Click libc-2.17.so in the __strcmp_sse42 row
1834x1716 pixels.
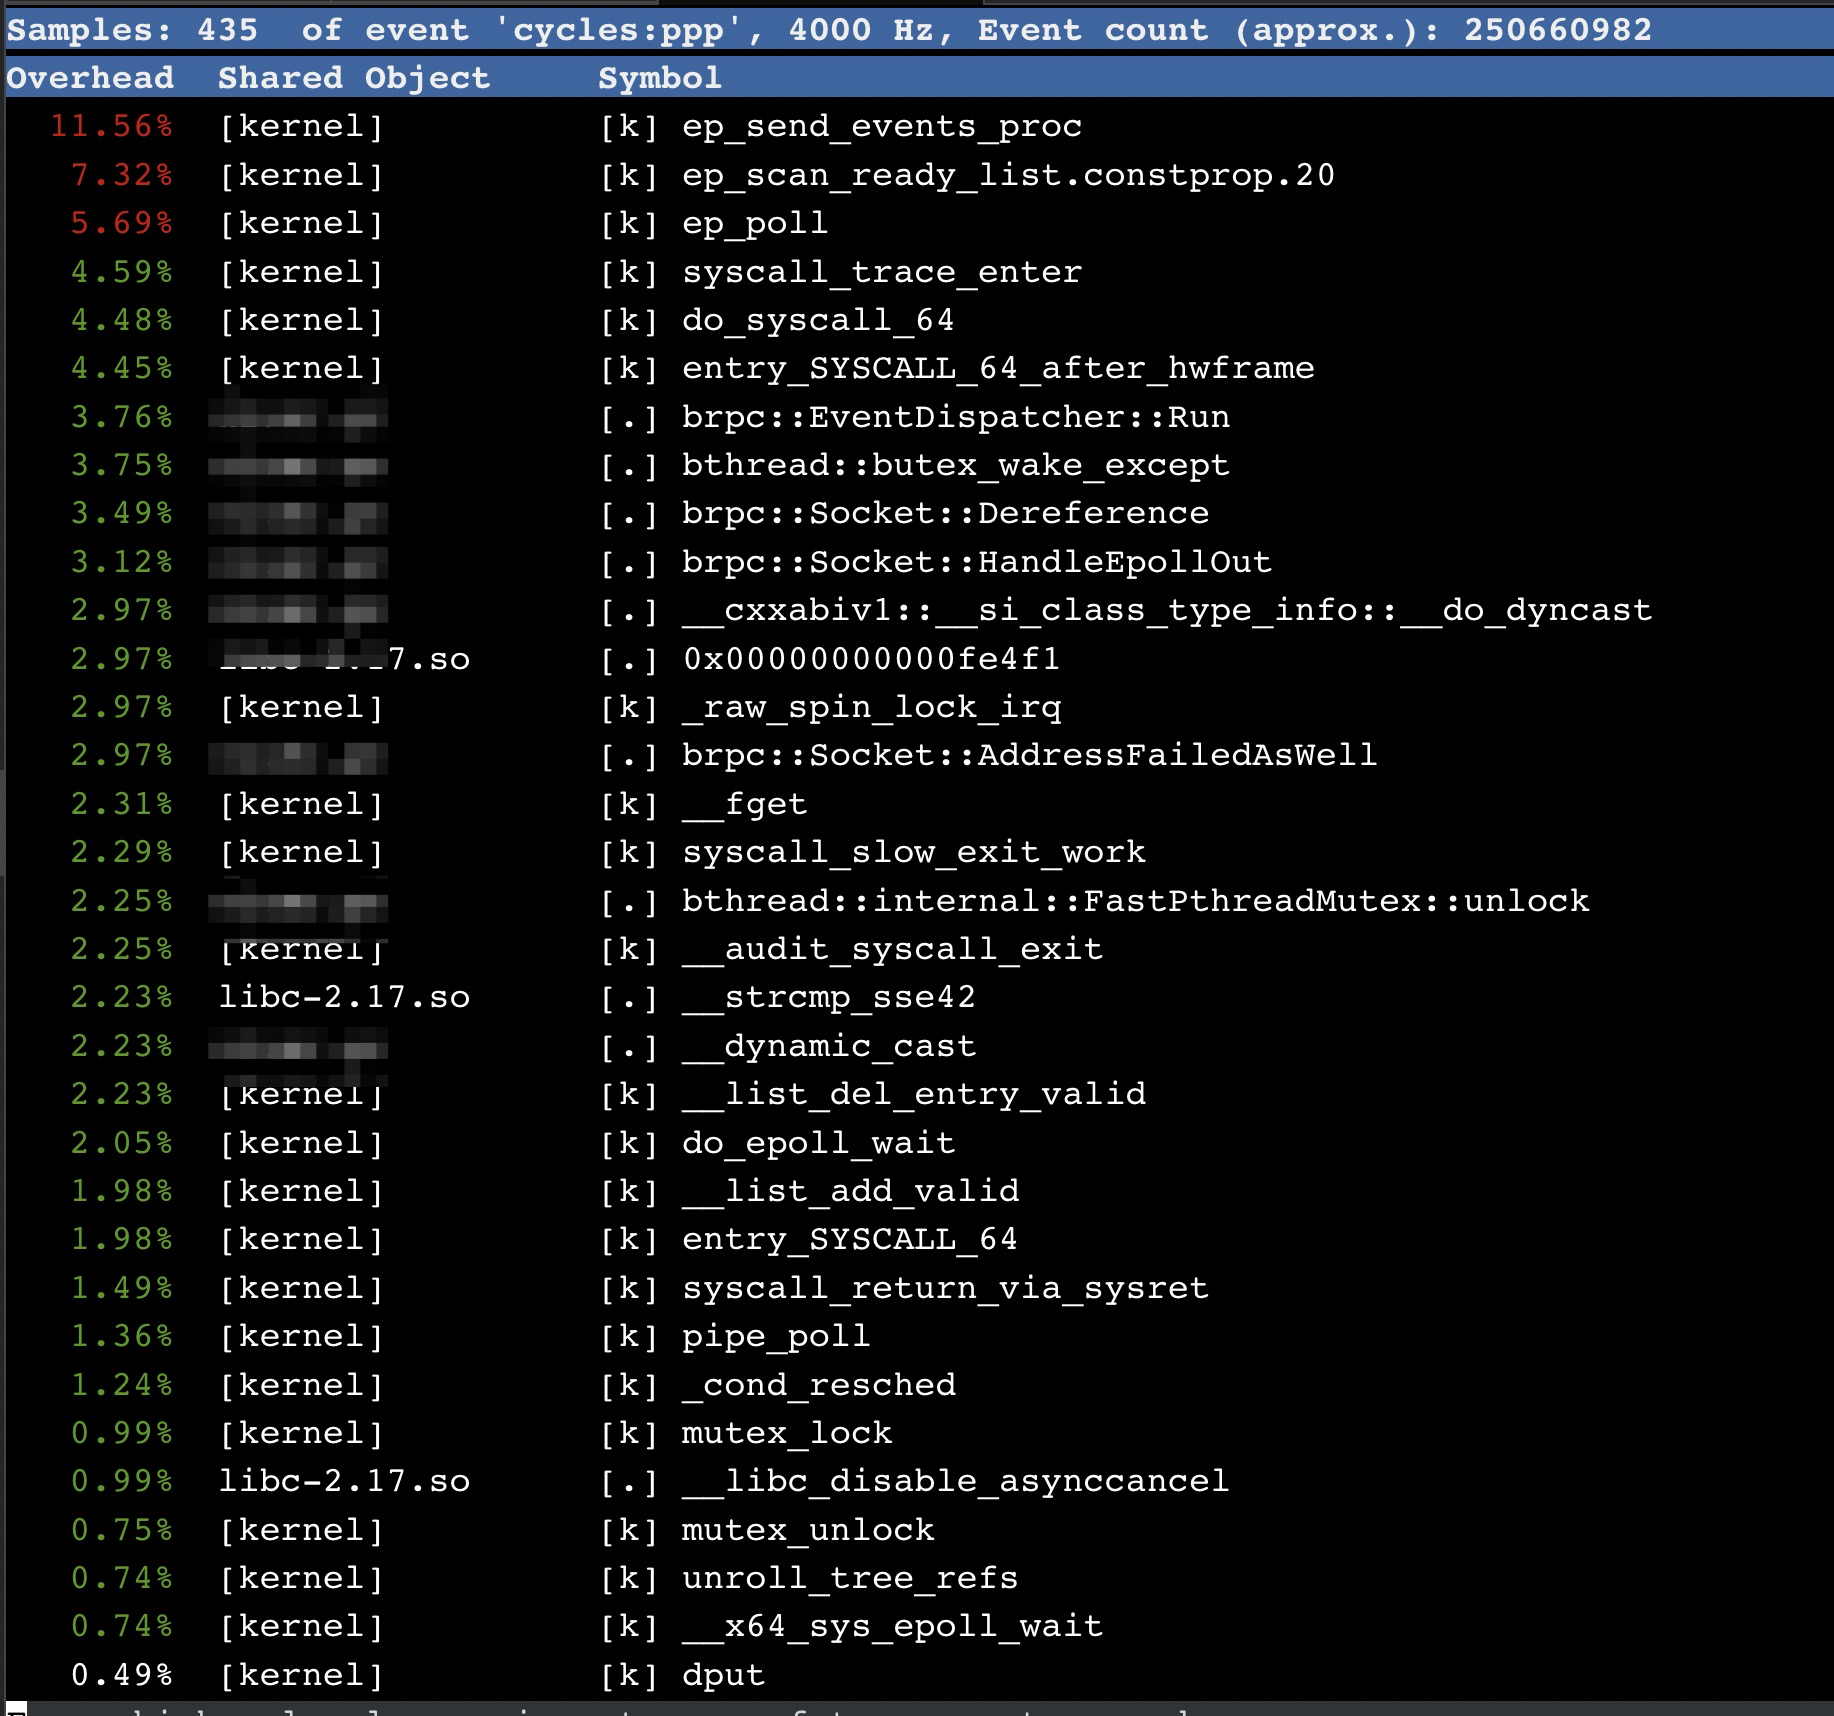coord(344,997)
